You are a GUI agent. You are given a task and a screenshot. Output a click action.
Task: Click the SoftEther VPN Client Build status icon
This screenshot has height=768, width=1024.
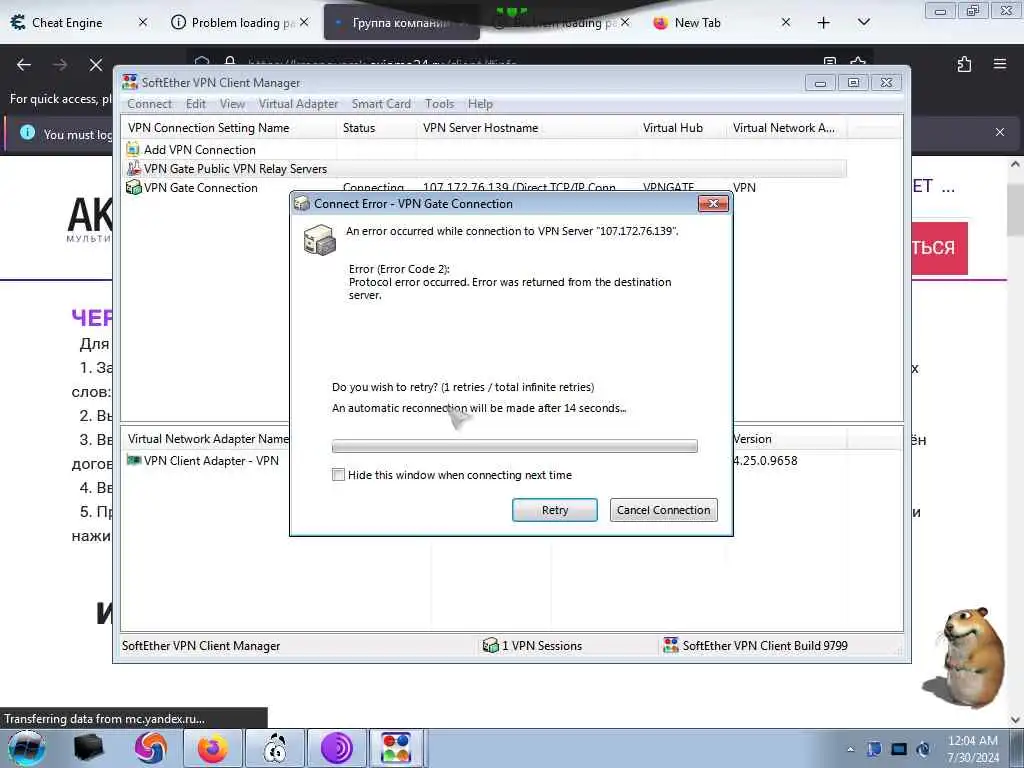pos(671,646)
